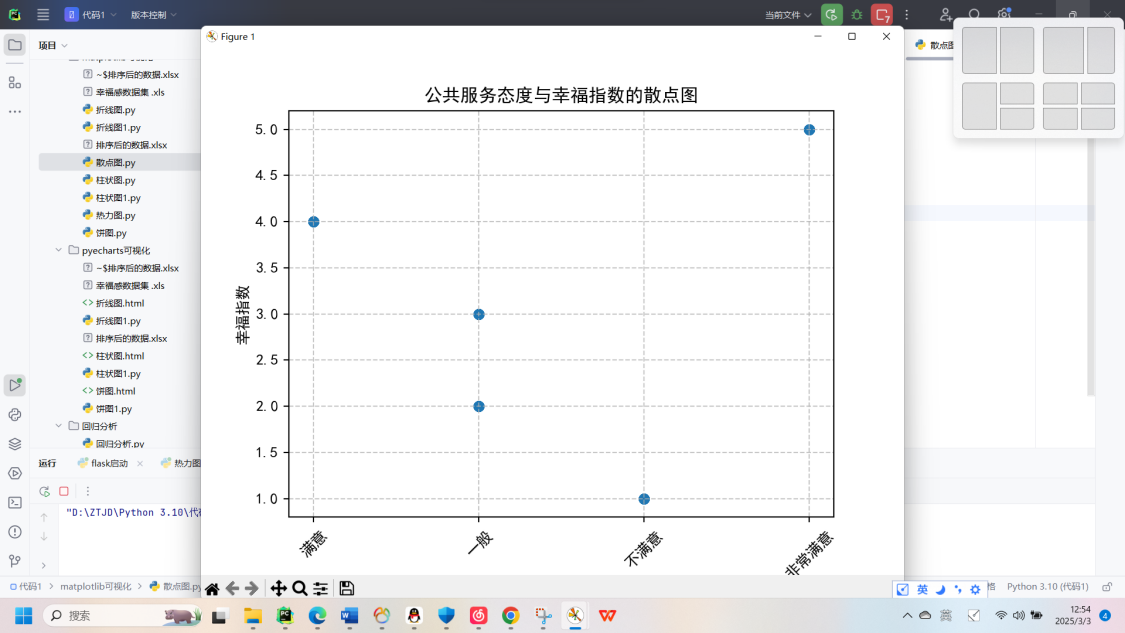Switch to the 热力图 run tab
Screen dimensions: 1125x633
[x=181, y=464]
